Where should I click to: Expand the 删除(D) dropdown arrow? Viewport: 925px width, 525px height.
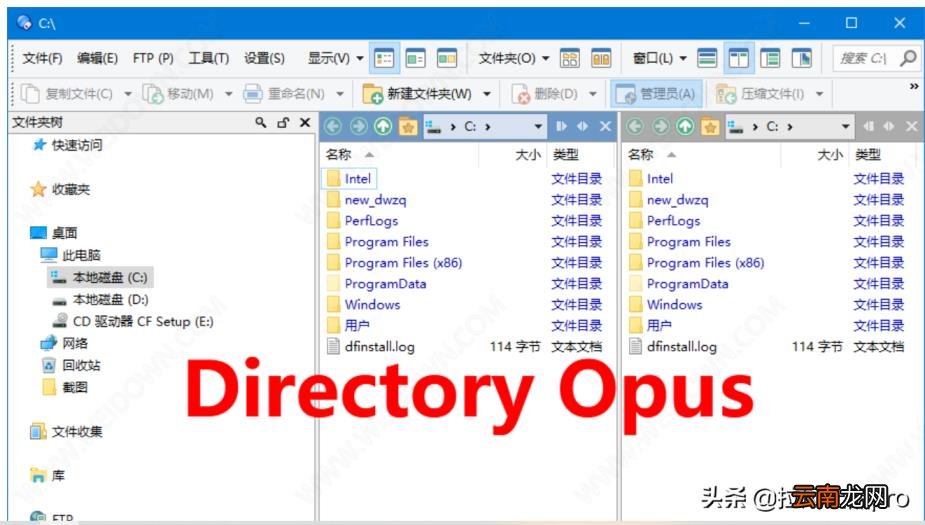593,93
